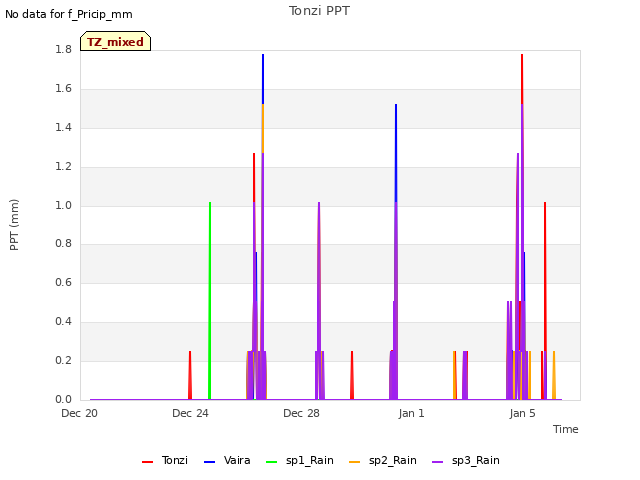Viewport: 640px width, 480px height.
Task: Click the 1.4 y-axis tick label
Action: coord(63,127)
